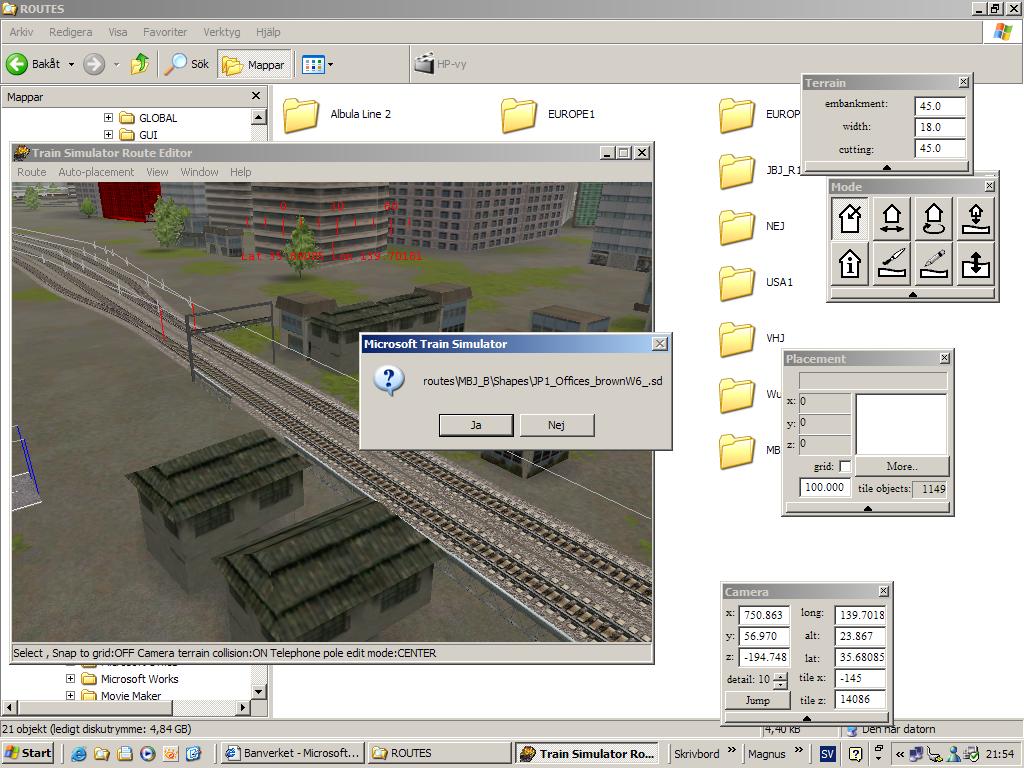Open the Favoriter menu in Explorer
This screenshot has width=1024, height=768.
pos(165,31)
